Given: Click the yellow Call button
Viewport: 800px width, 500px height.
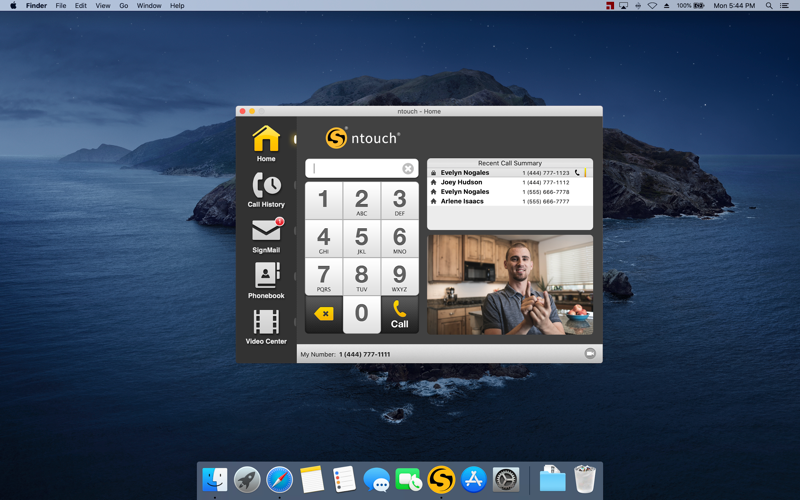Looking at the screenshot, I should pyautogui.click(x=399, y=314).
